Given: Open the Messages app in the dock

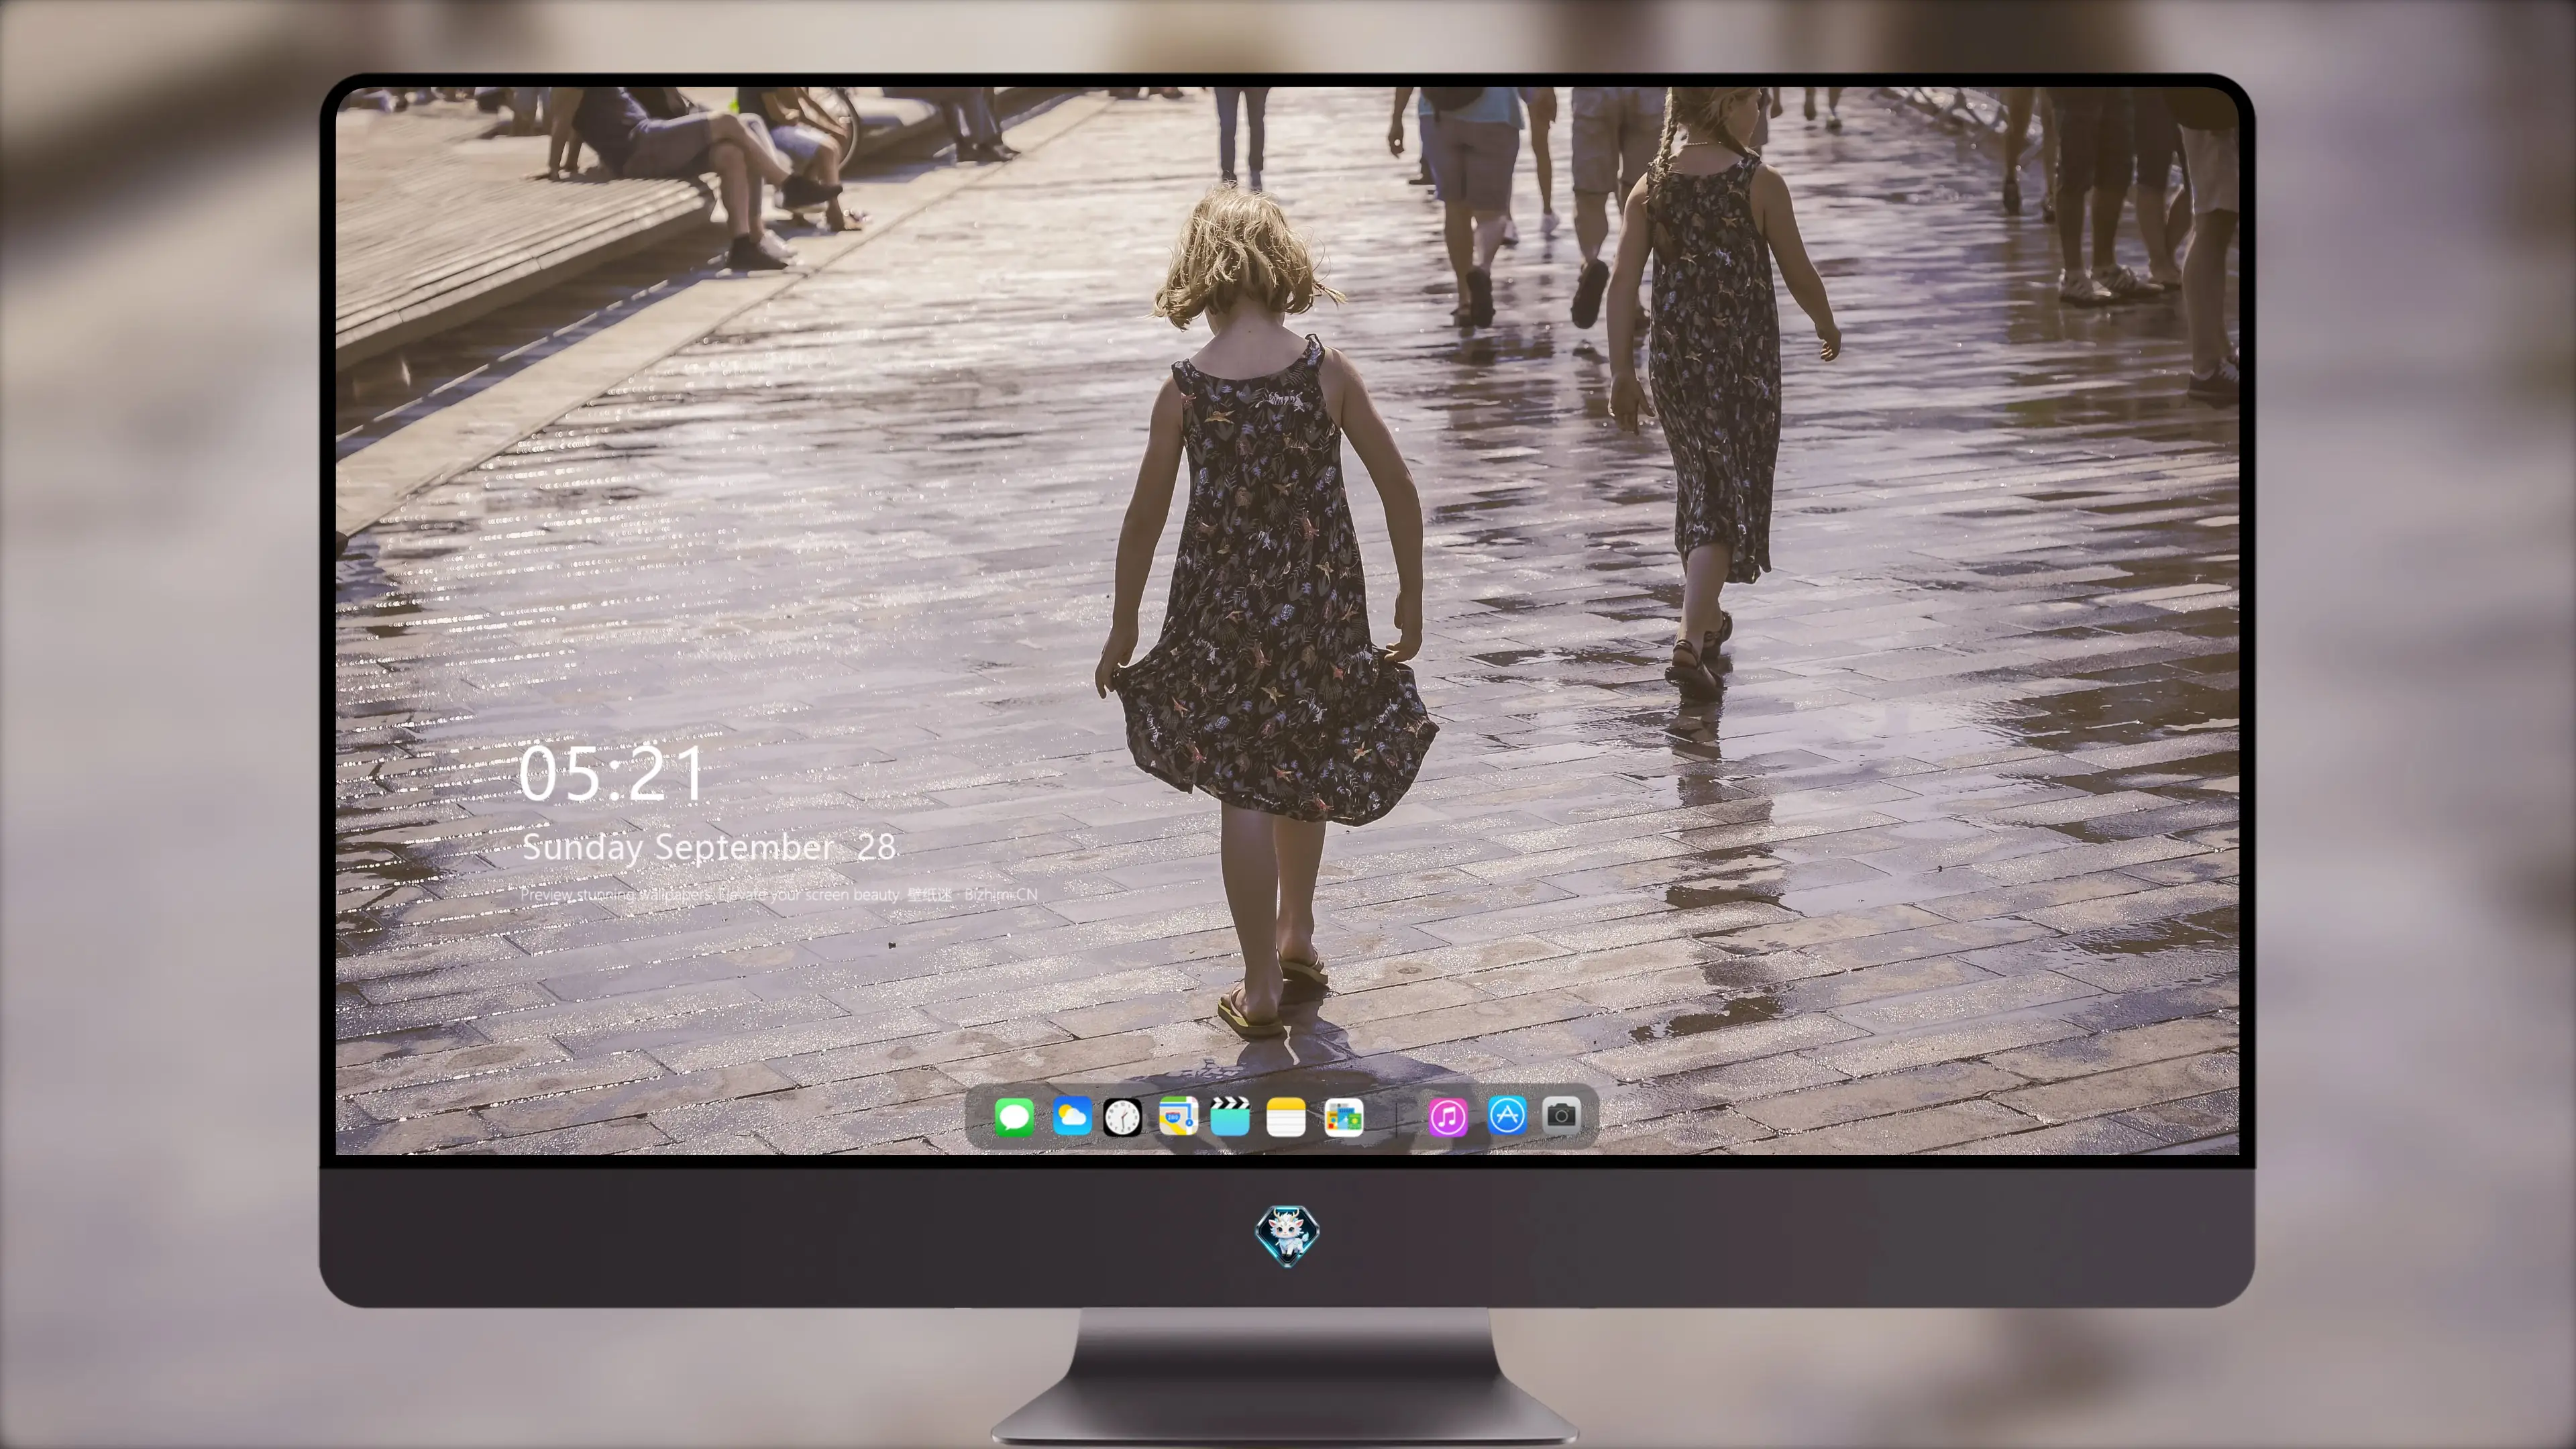Looking at the screenshot, I should 1014,1117.
